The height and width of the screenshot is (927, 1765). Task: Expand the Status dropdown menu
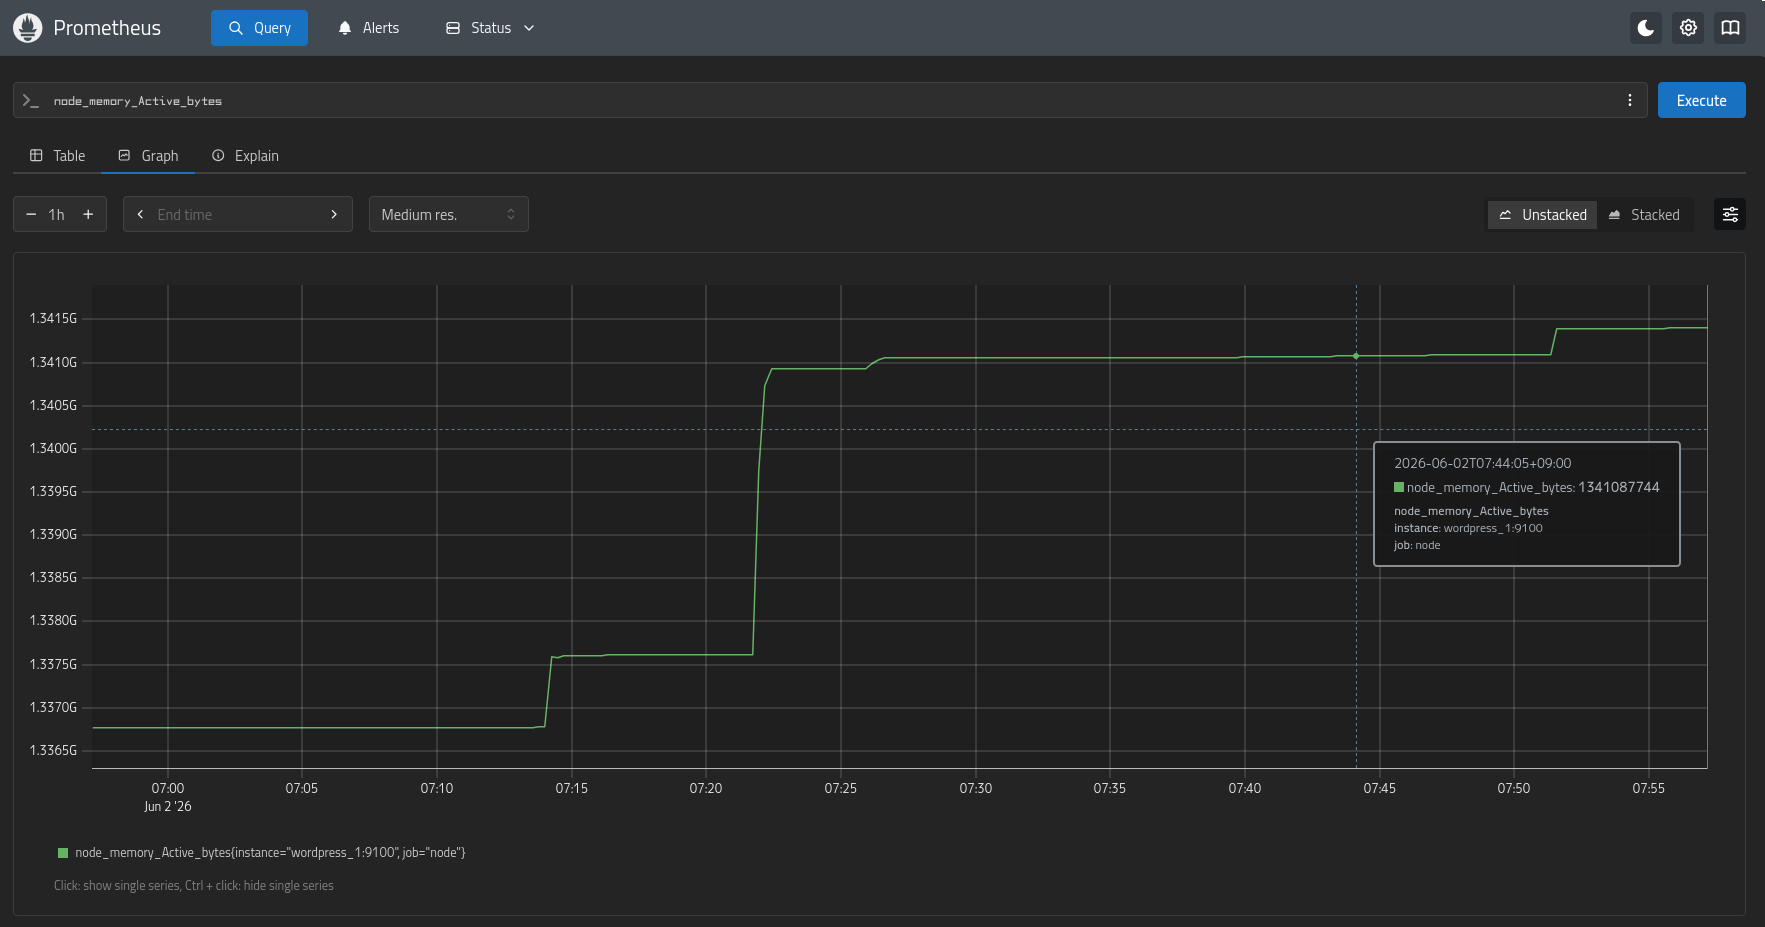tap(490, 28)
